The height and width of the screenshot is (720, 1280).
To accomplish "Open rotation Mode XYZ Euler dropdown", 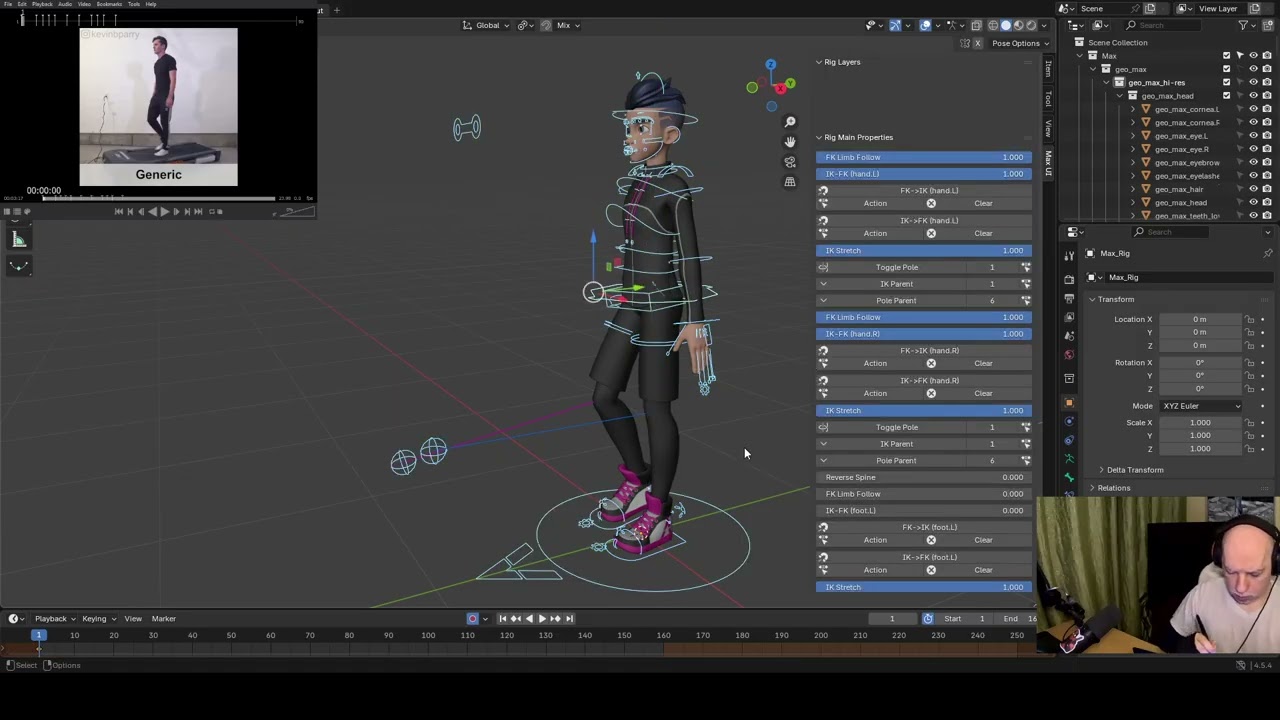I will [1201, 406].
